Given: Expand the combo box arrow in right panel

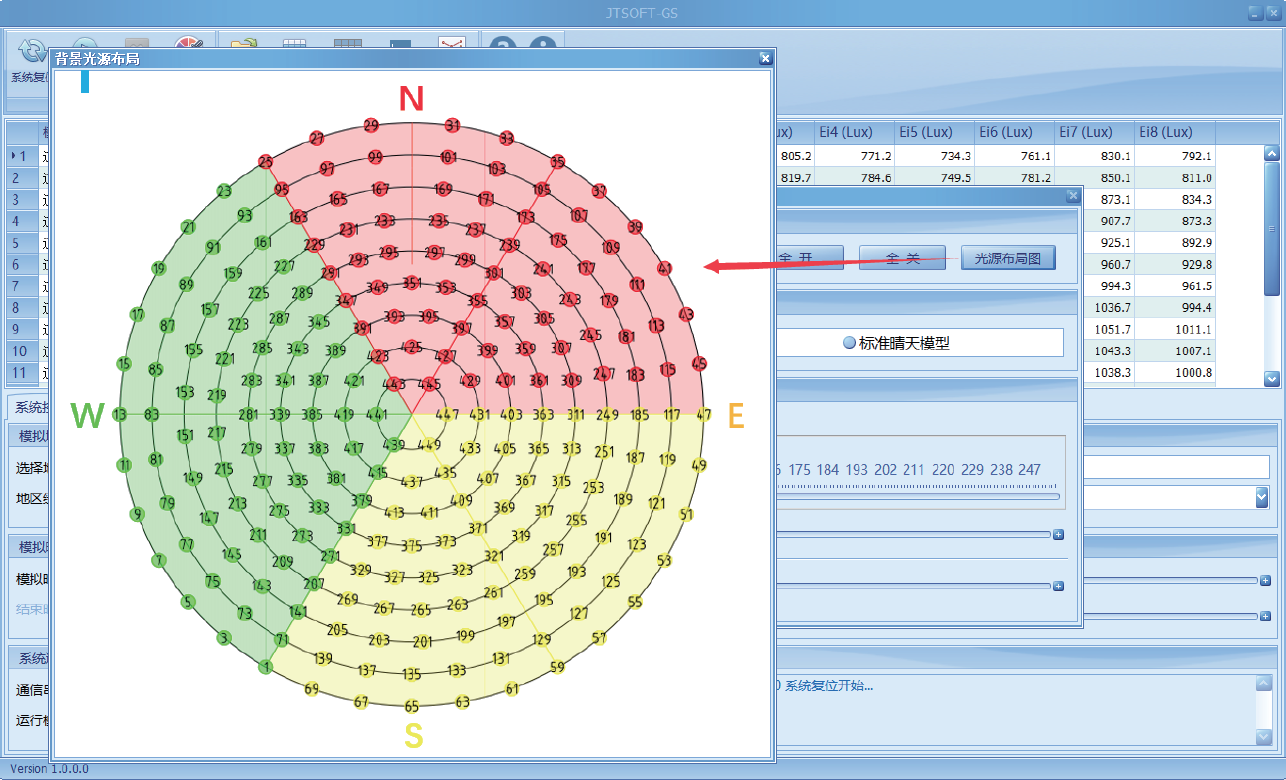Looking at the screenshot, I should [x=1262, y=497].
